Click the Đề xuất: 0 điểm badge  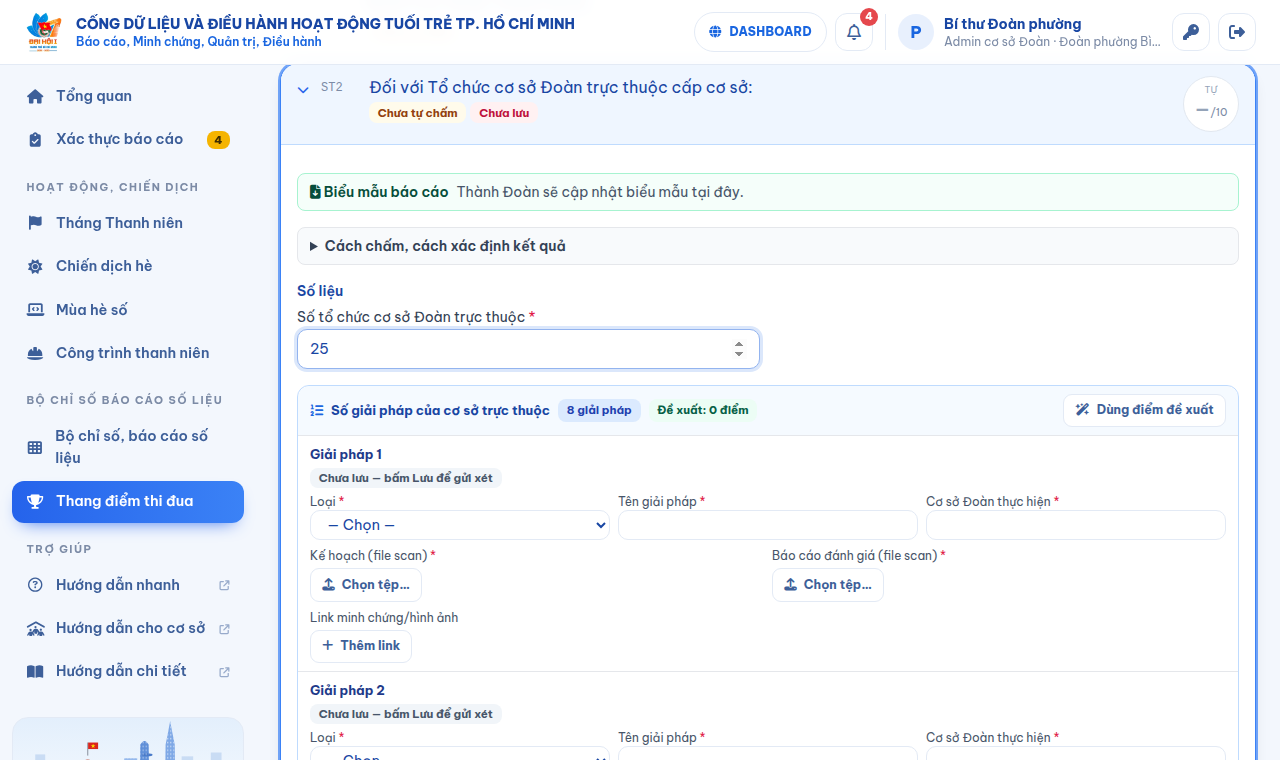(703, 410)
